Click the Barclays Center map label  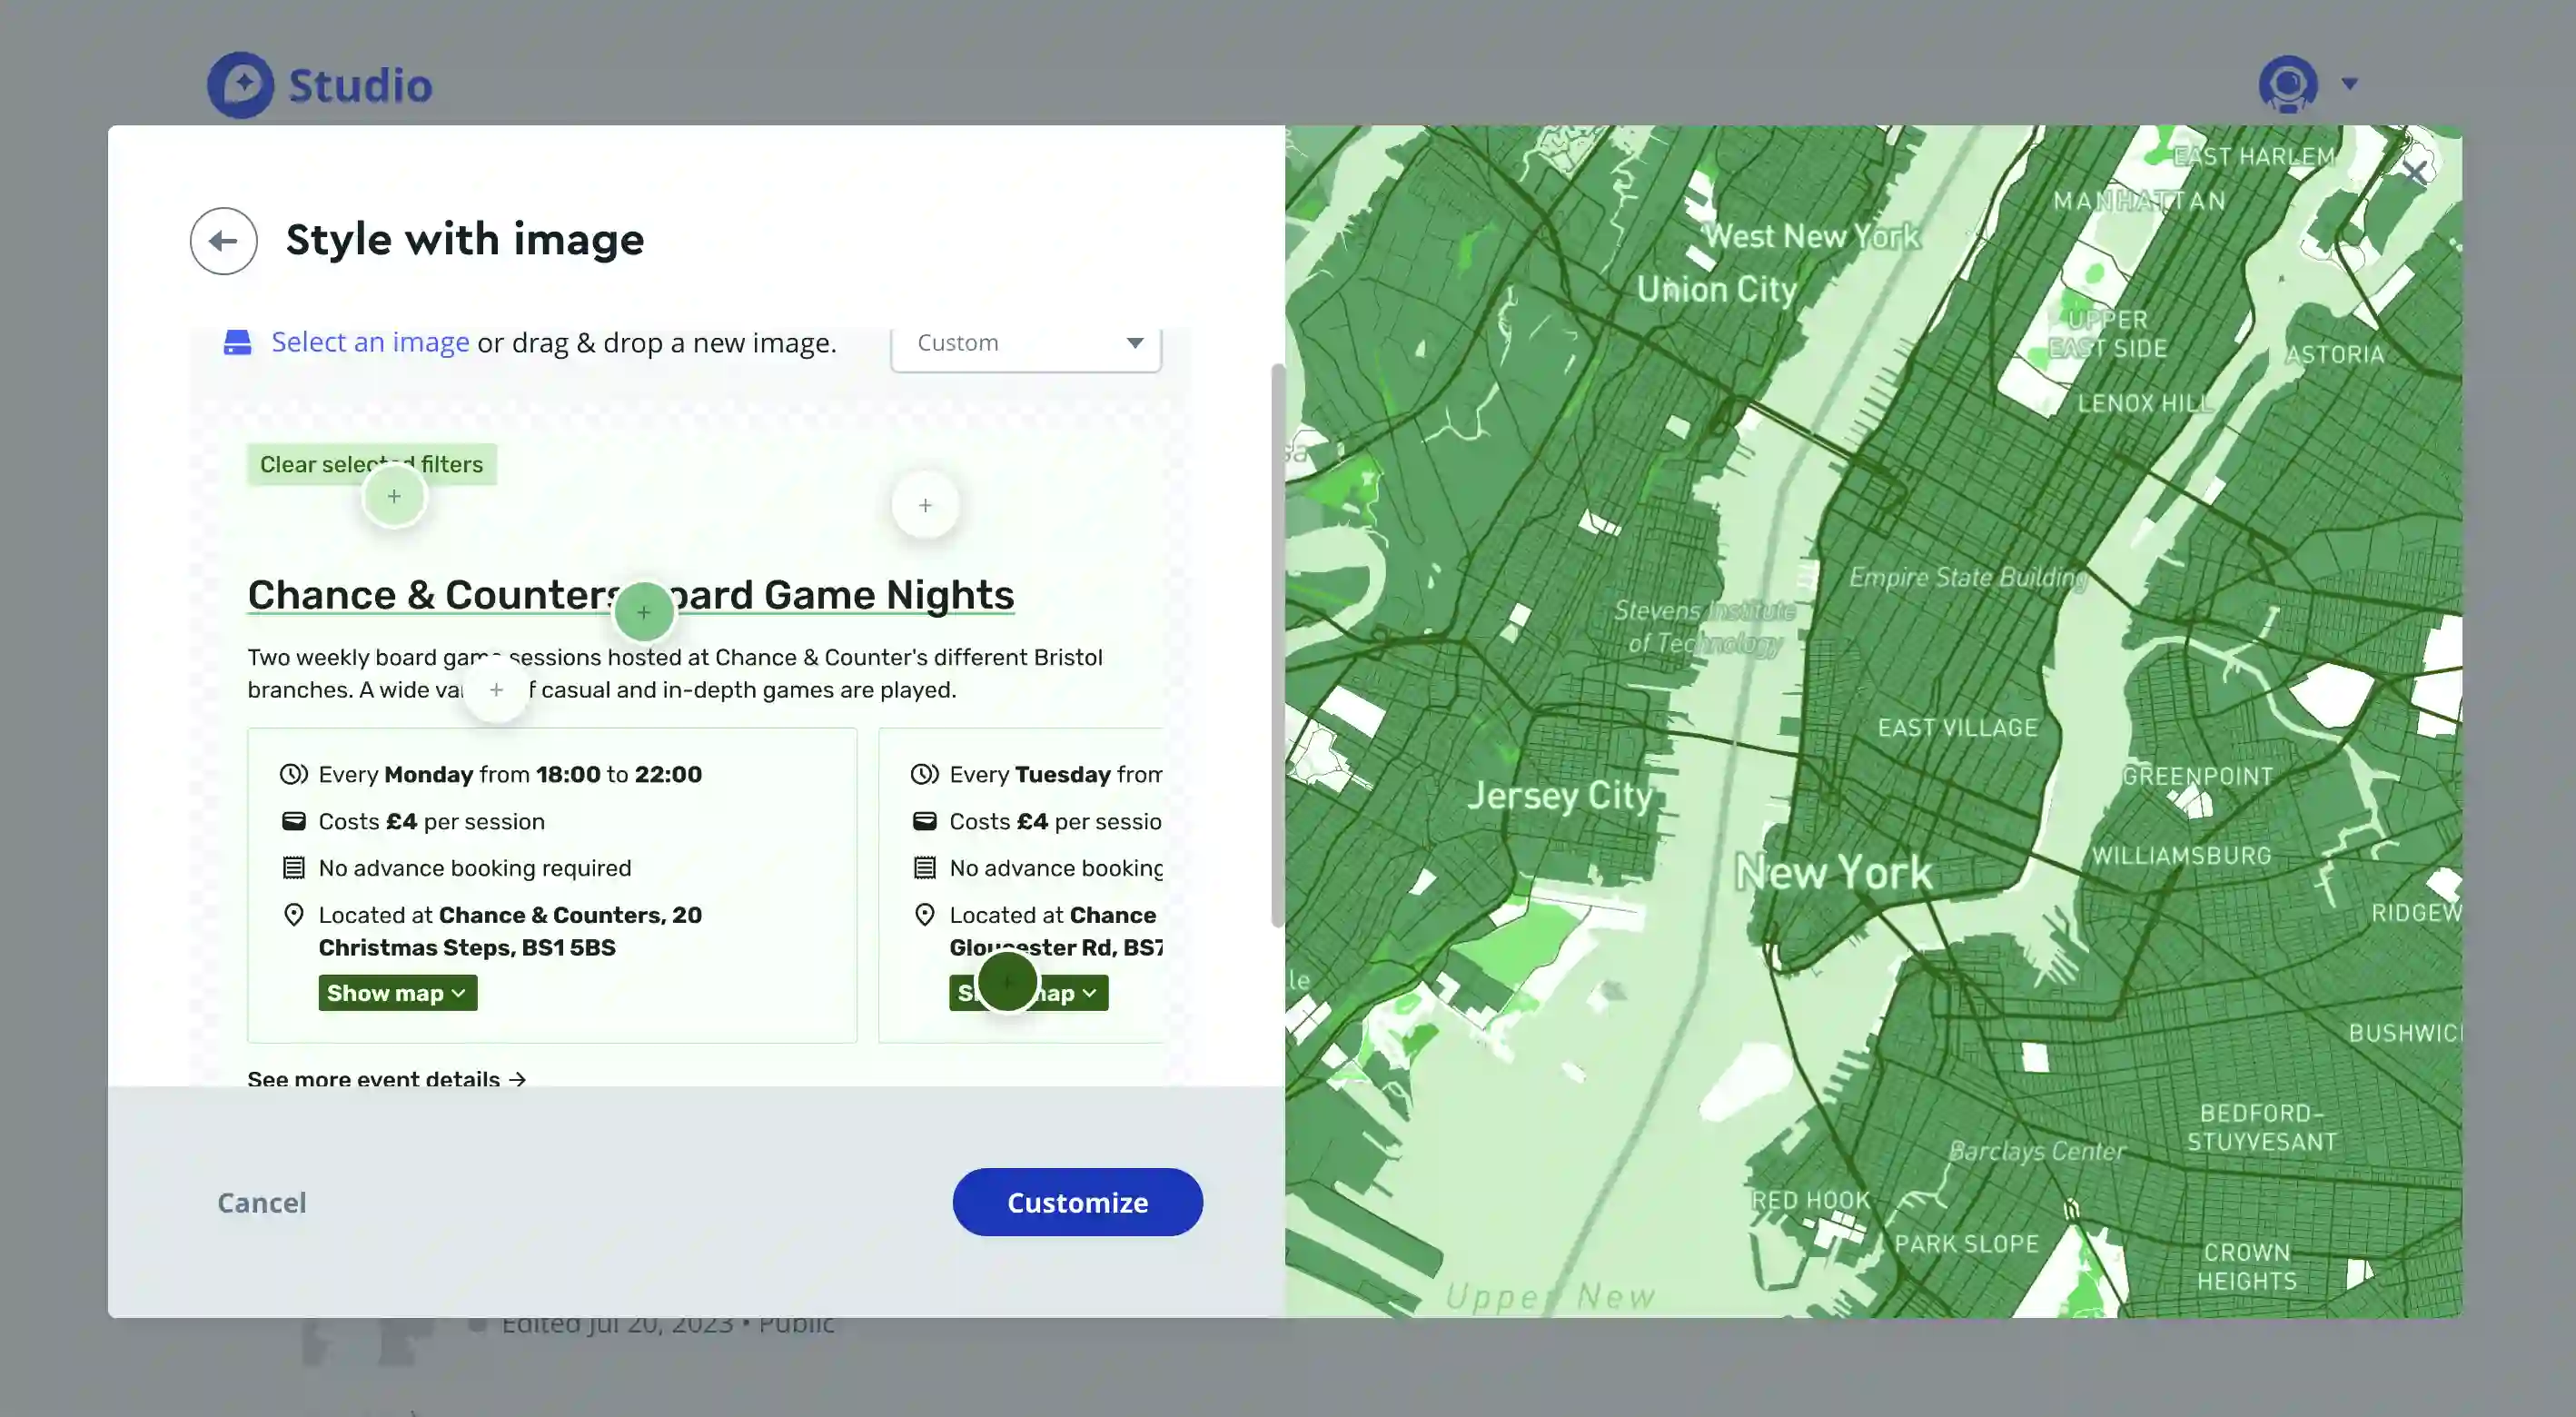[x=2037, y=1151]
